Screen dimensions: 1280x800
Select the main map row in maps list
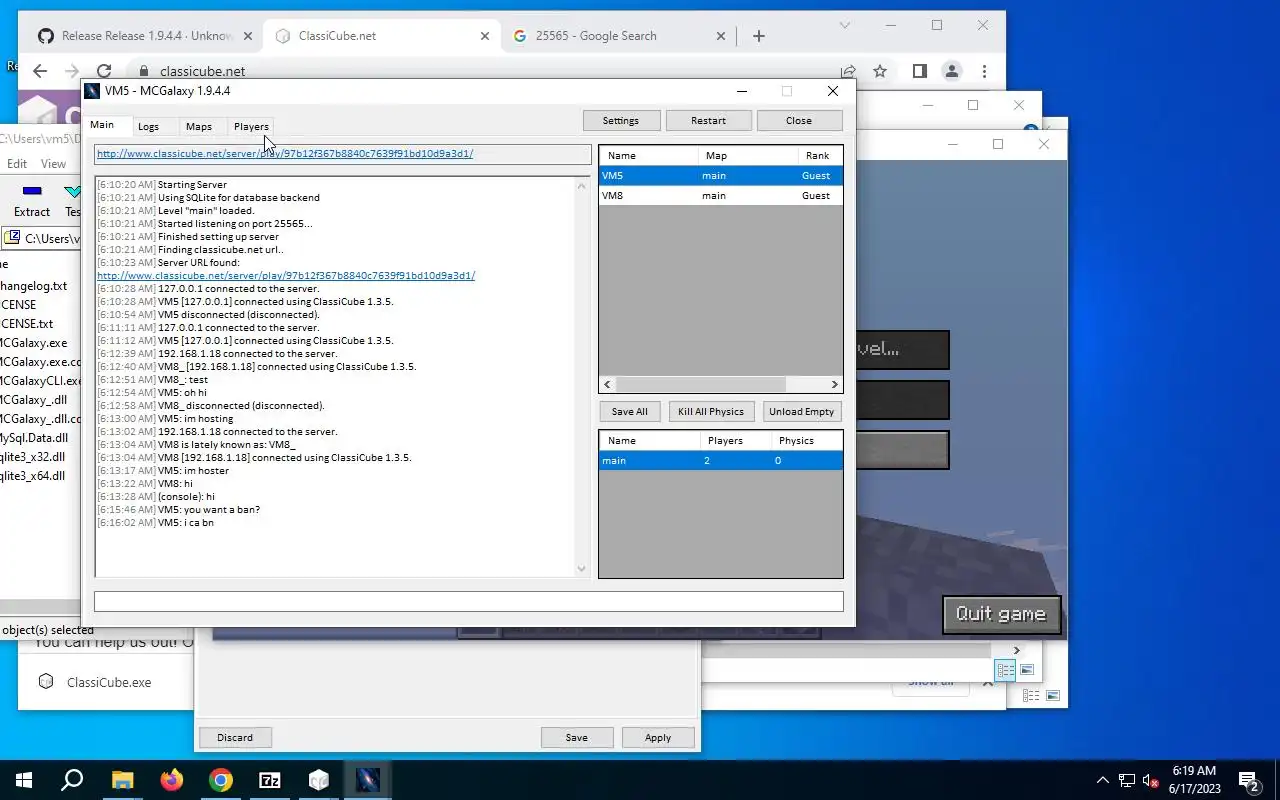[720, 460]
